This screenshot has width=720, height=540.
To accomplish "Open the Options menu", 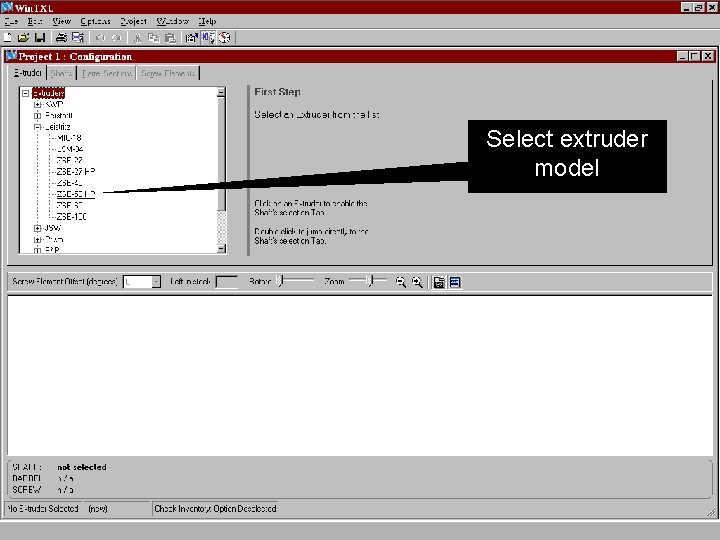I will point(96,21).
